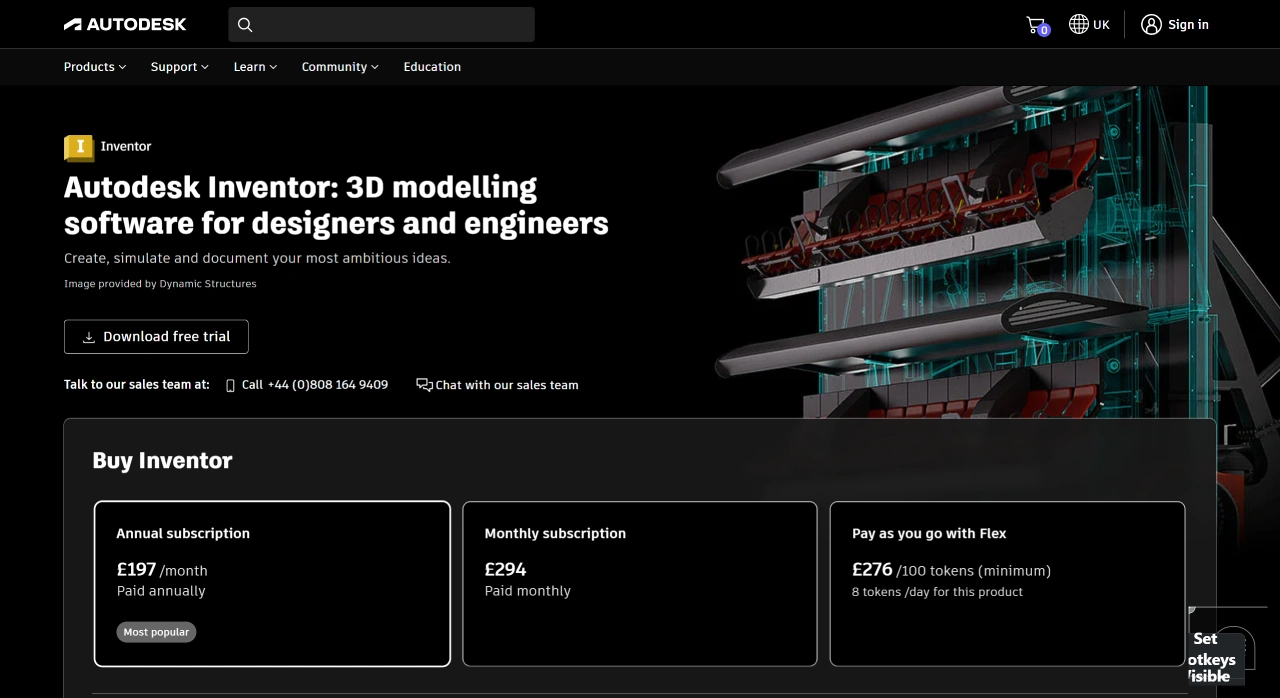
Task: Click the yellow Inventor product icon
Action: point(79,147)
